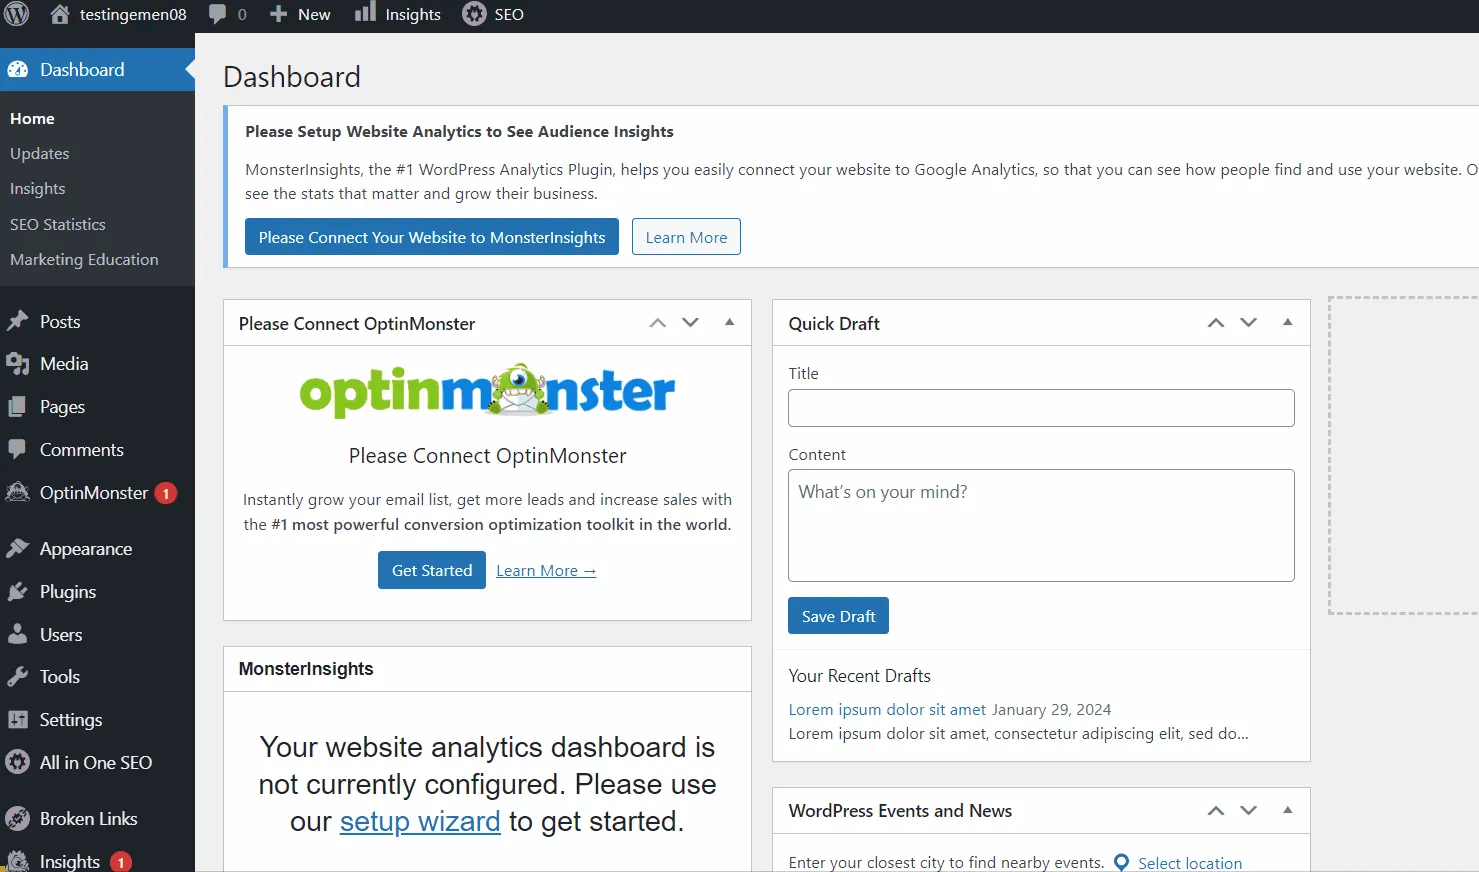Click the Appearance paintbrush icon

(17, 548)
